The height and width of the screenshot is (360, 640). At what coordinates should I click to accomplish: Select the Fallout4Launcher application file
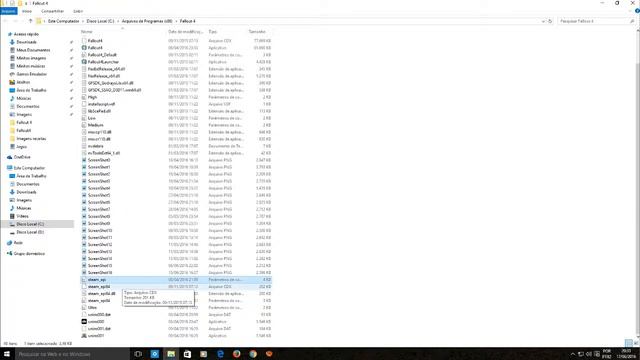103,62
